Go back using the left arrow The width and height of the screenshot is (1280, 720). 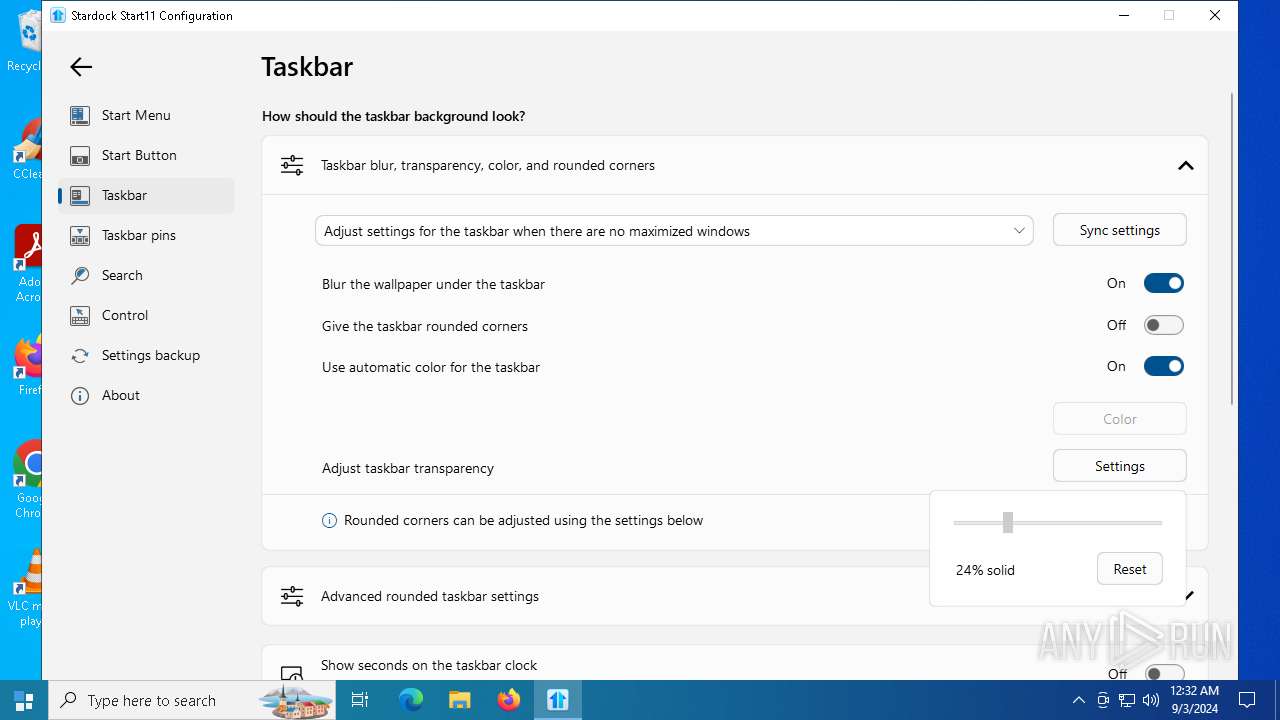coord(81,67)
